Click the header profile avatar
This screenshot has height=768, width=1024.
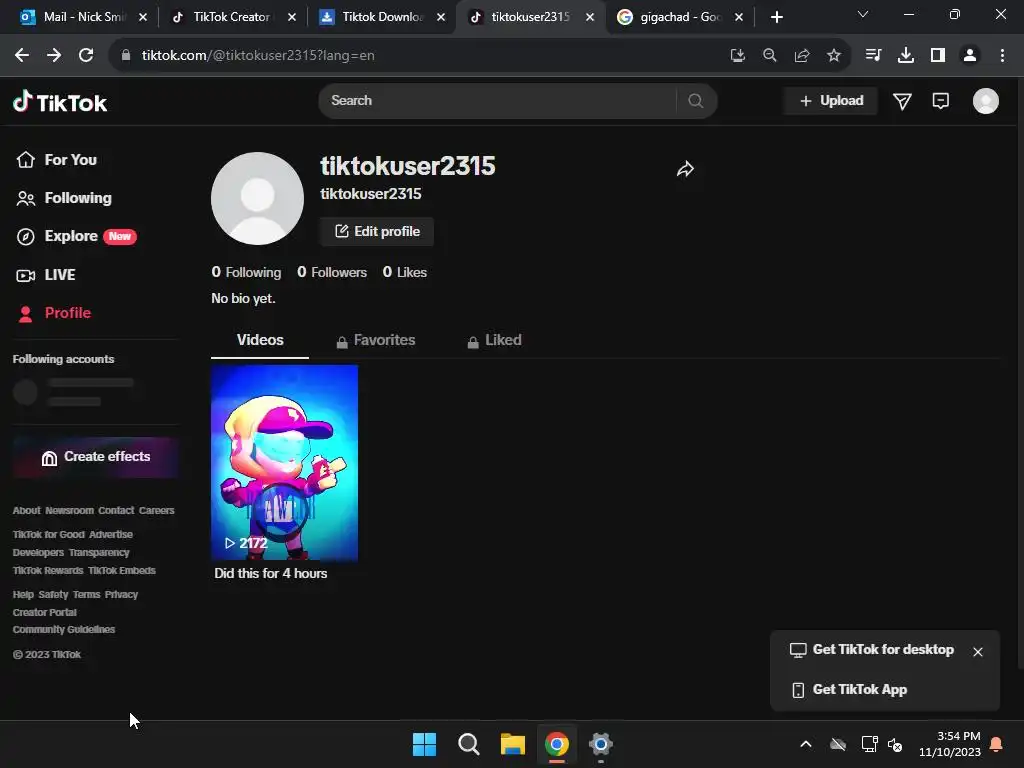point(985,101)
